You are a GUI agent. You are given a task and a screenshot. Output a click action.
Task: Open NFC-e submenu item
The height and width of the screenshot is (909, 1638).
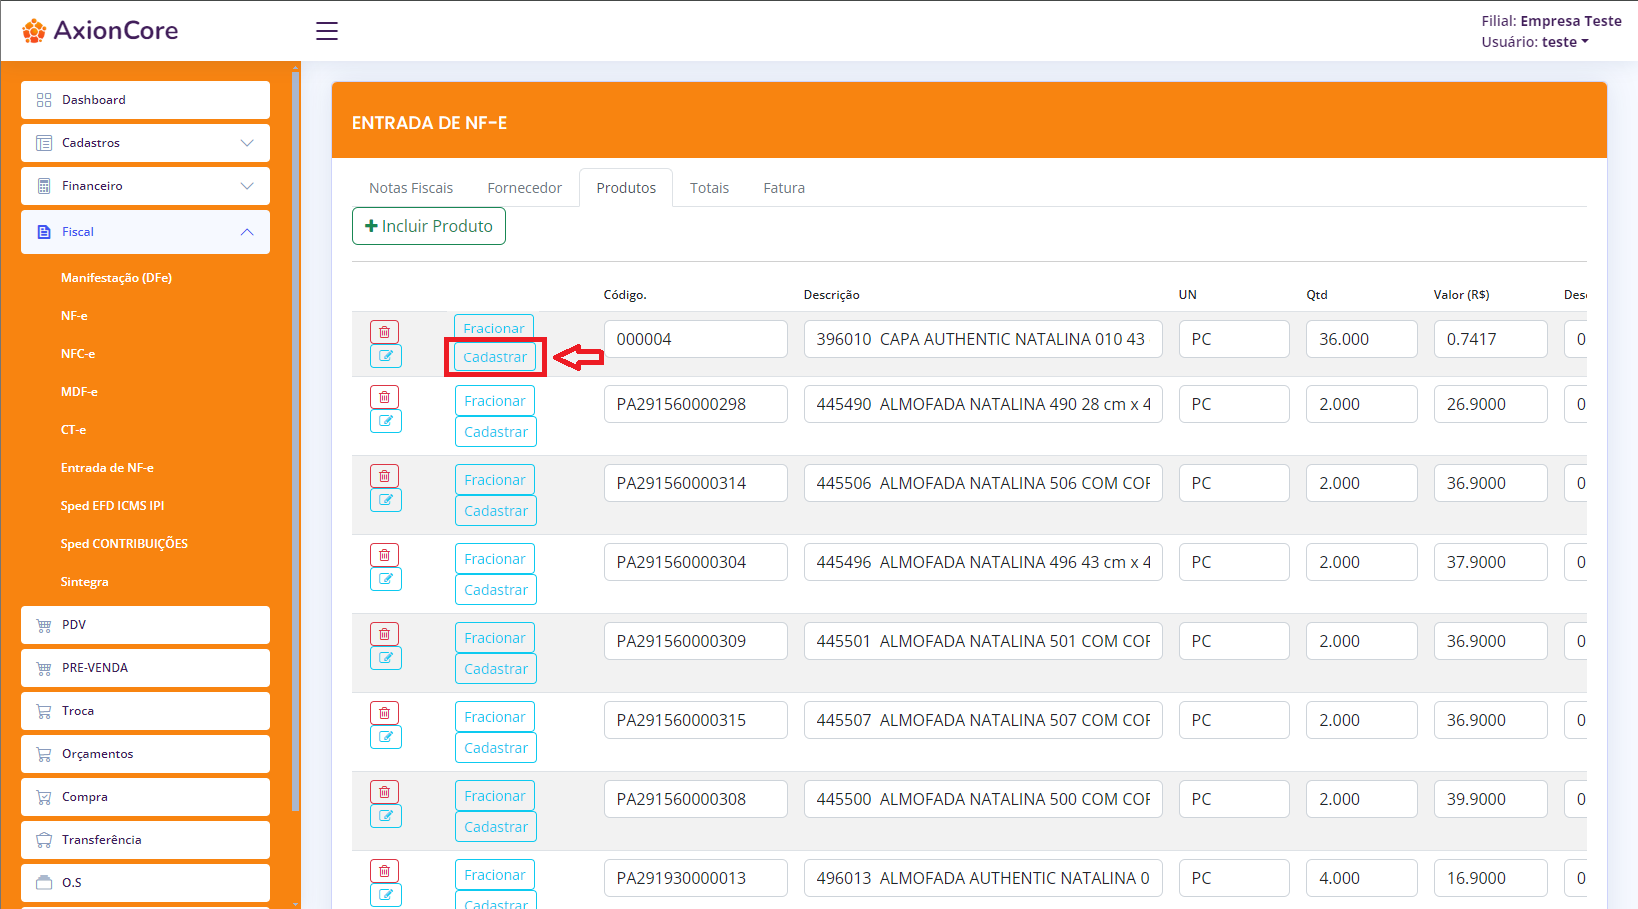click(78, 354)
